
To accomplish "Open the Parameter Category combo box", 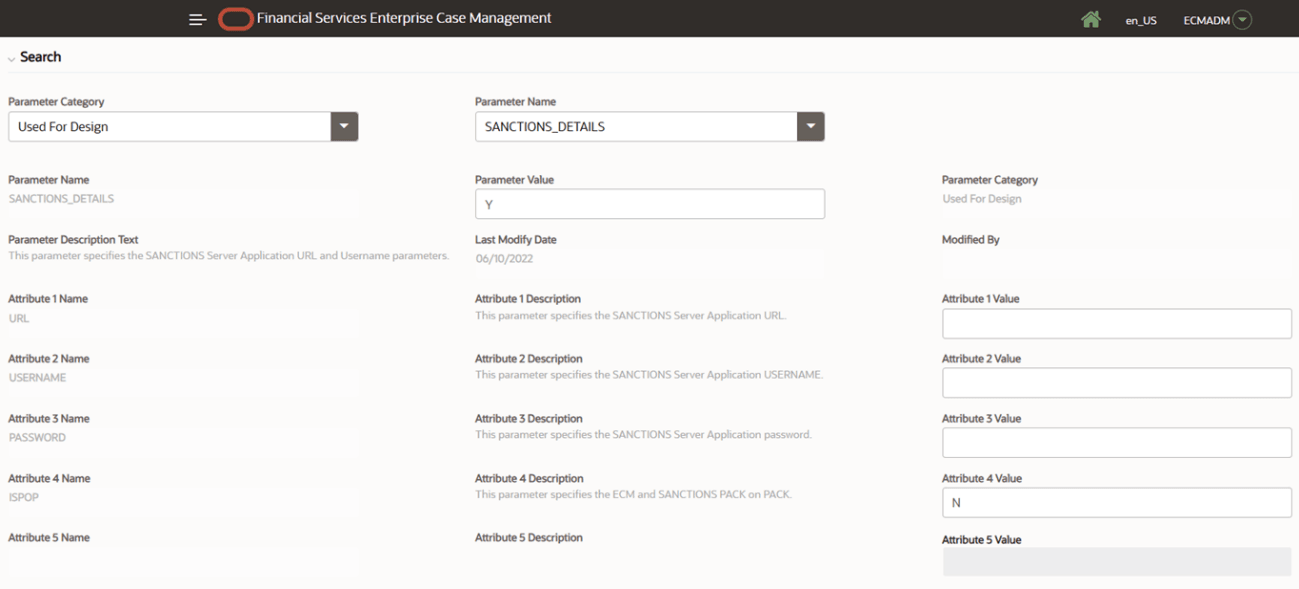I will (x=170, y=126).
